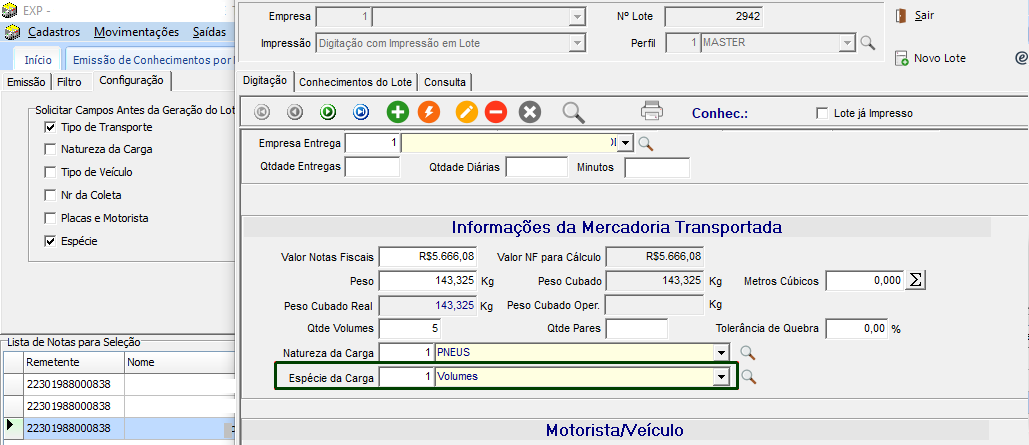Click the Valor Notas Fiscais field
Screen dimensions: 1029x445
(x=429, y=257)
